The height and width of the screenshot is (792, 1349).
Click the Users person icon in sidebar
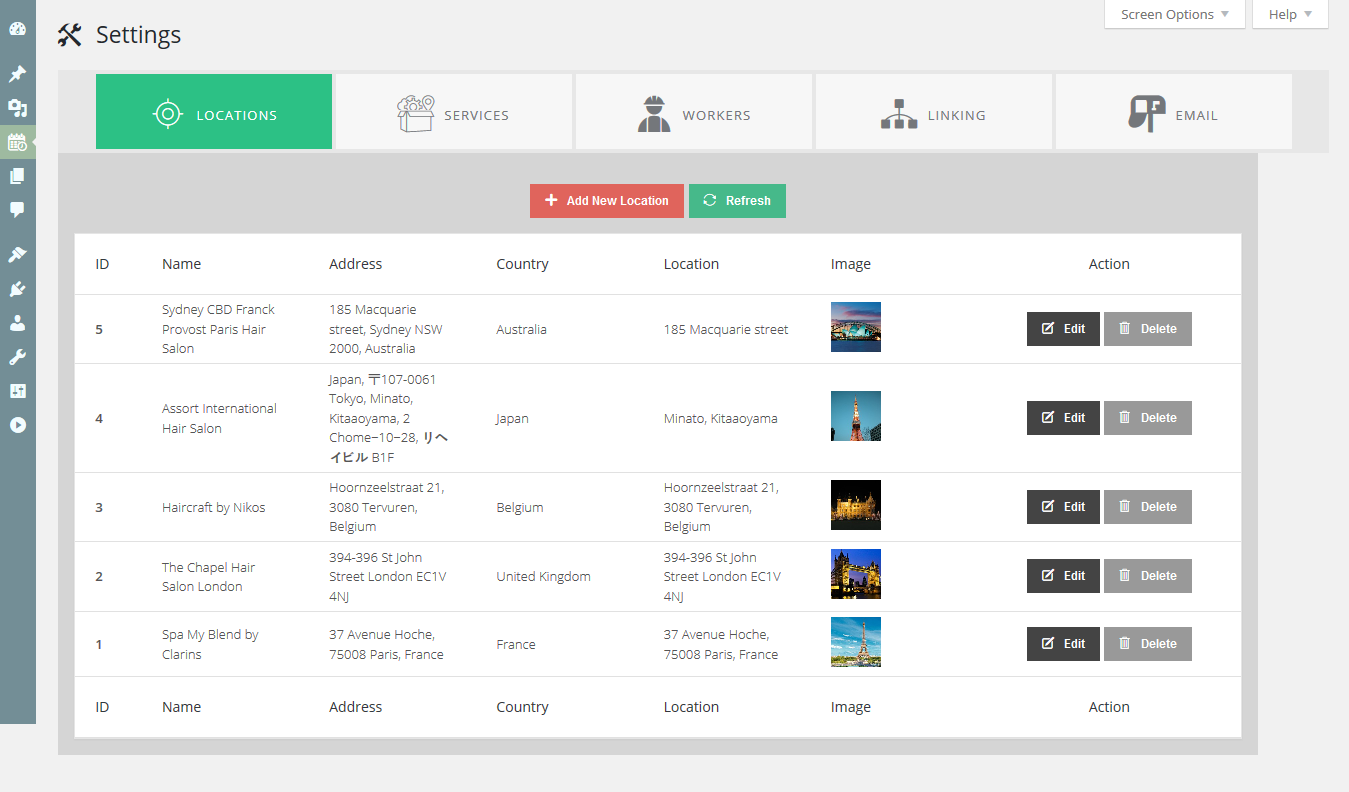coord(17,323)
